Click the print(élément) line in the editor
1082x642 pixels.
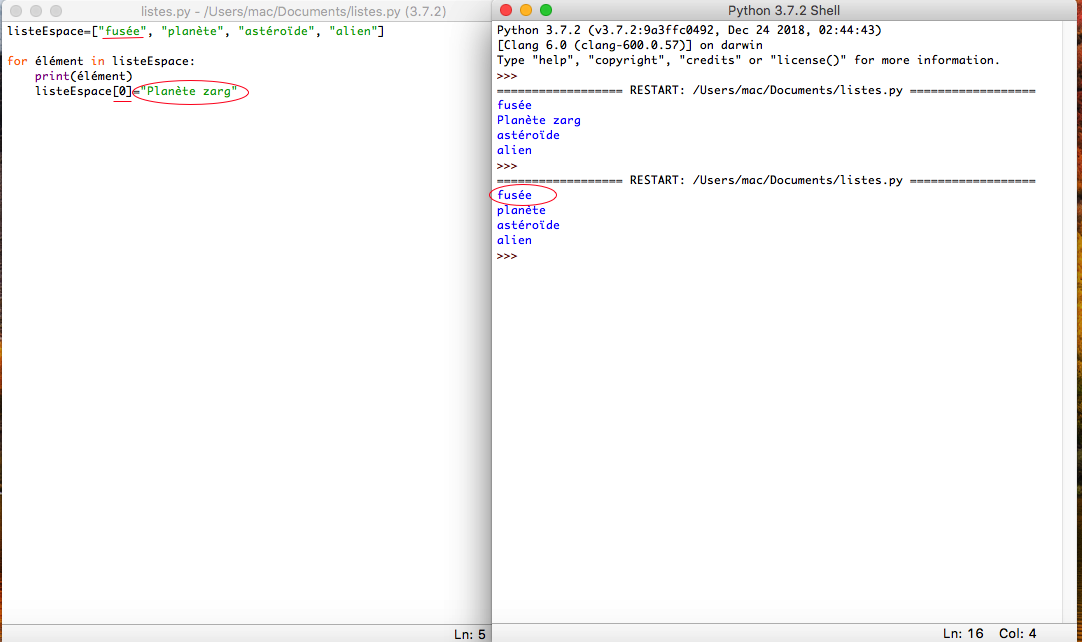[83, 76]
